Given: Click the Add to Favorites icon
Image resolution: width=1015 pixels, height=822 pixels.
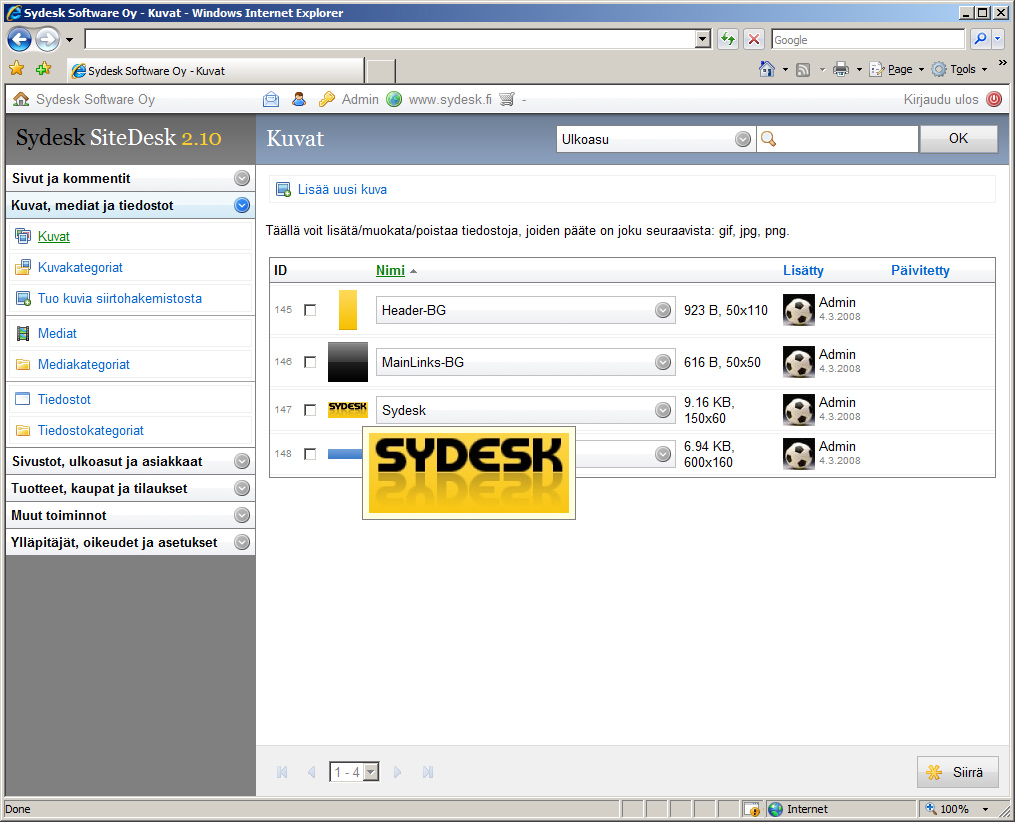Looking at the screenshot, I should pos(43,69).
